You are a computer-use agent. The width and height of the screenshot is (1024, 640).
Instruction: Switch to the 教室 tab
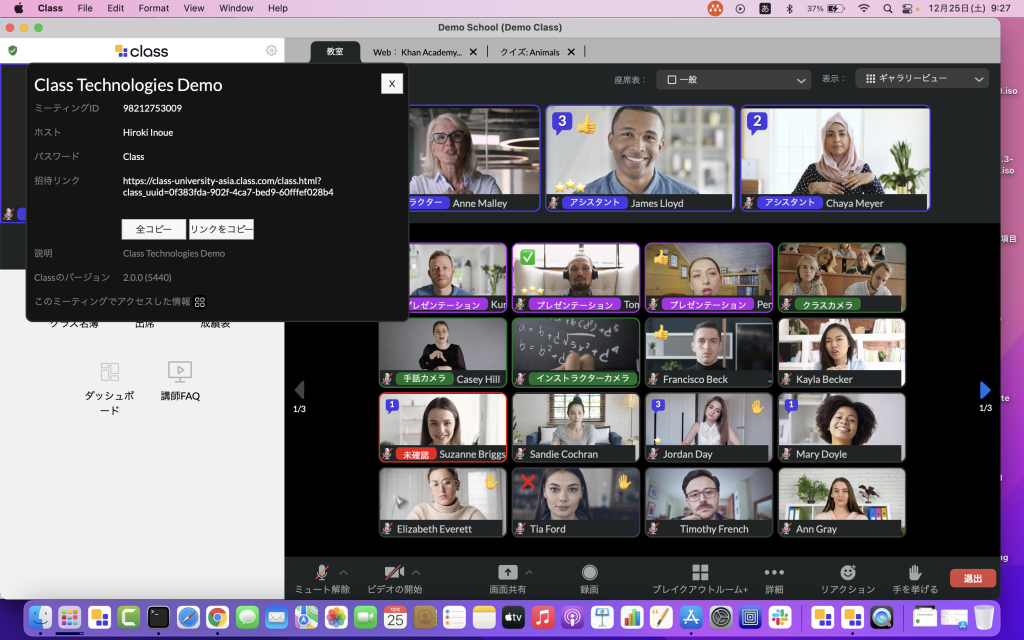(335, 52)
